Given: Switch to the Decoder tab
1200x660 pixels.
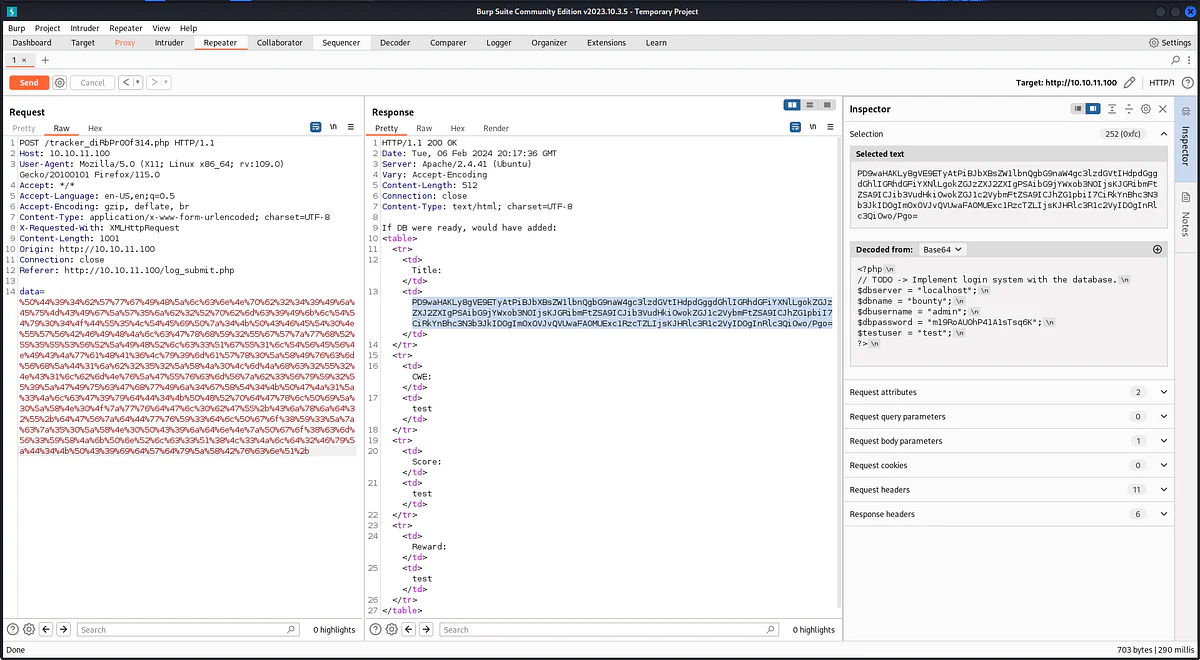Looking at the screenshot, I should click(x=395, y=43).
